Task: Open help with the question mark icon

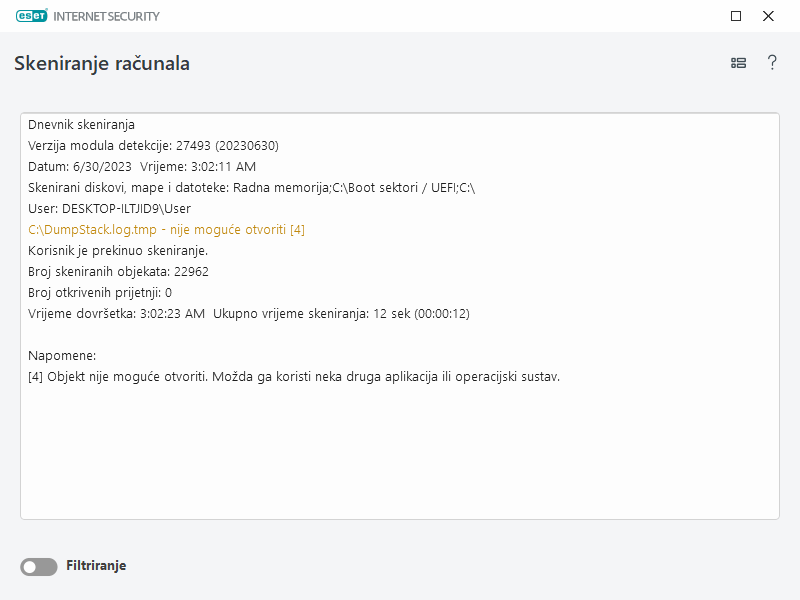Action: pos(772,63)
